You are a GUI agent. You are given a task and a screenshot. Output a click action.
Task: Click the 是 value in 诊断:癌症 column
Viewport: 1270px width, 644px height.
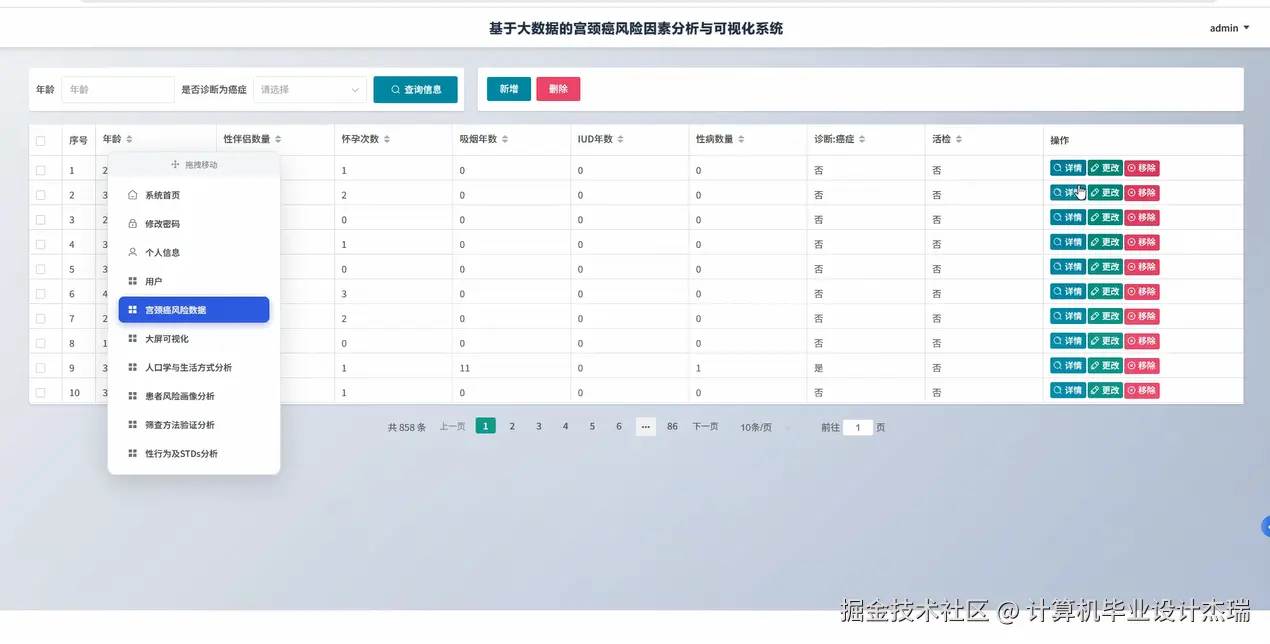click(818, 368)
